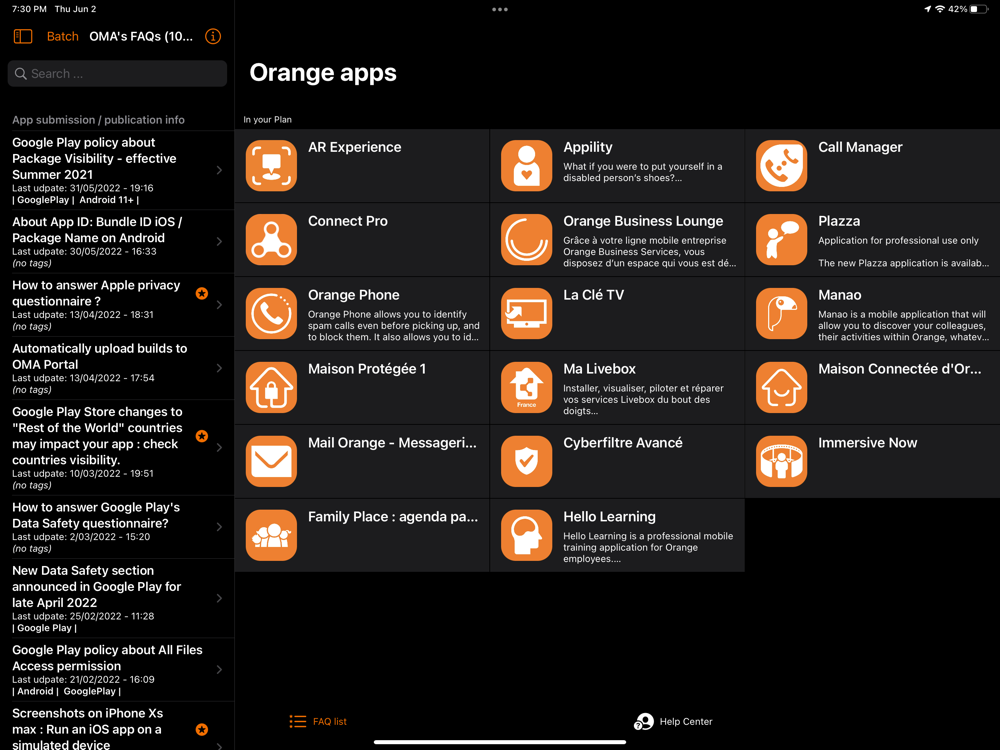Expand chevron for All Files Access permission FAQ

(x=219, y=670)
